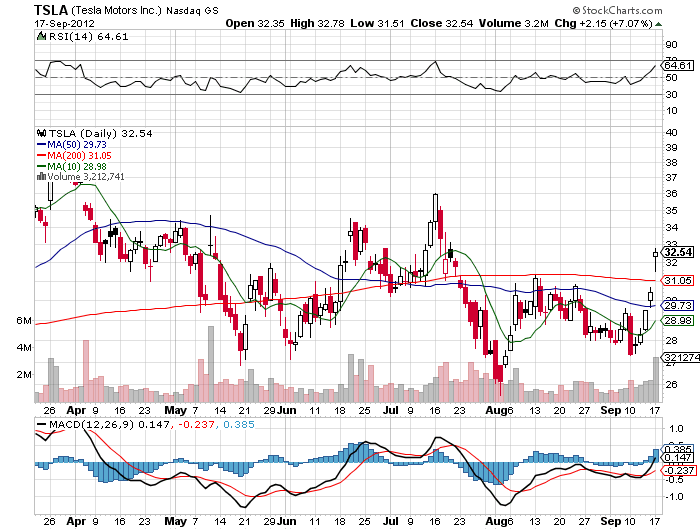This screenshot has width=700, height=530.
Task: Click the red 31.05 MA(200) tag on the price axis
Action: 678,280
